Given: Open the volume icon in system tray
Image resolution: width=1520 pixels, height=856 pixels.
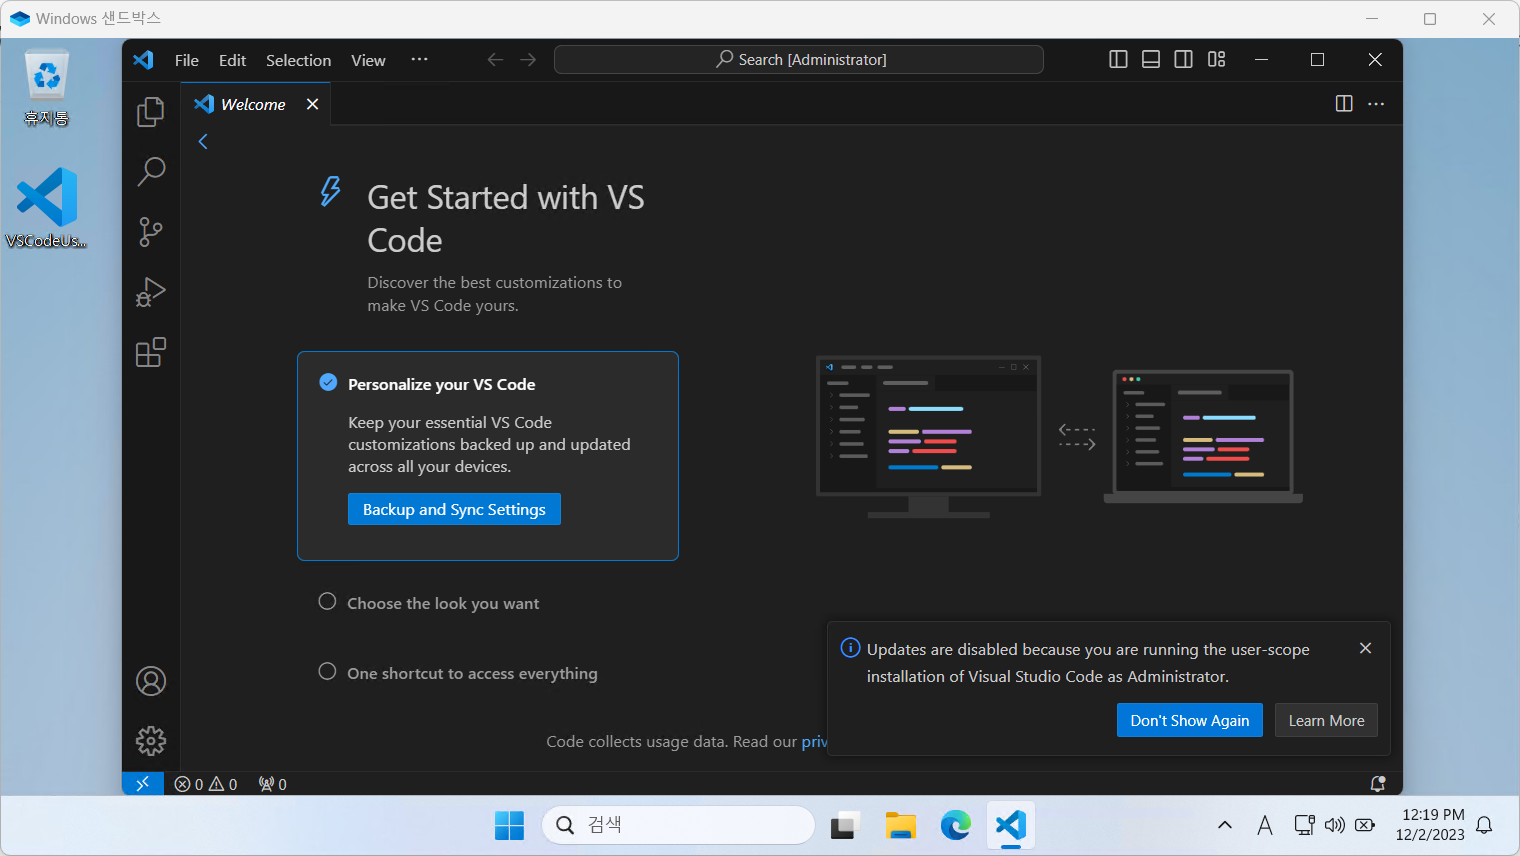Looking at the screenshot, I should click(x=1335, y=825).
